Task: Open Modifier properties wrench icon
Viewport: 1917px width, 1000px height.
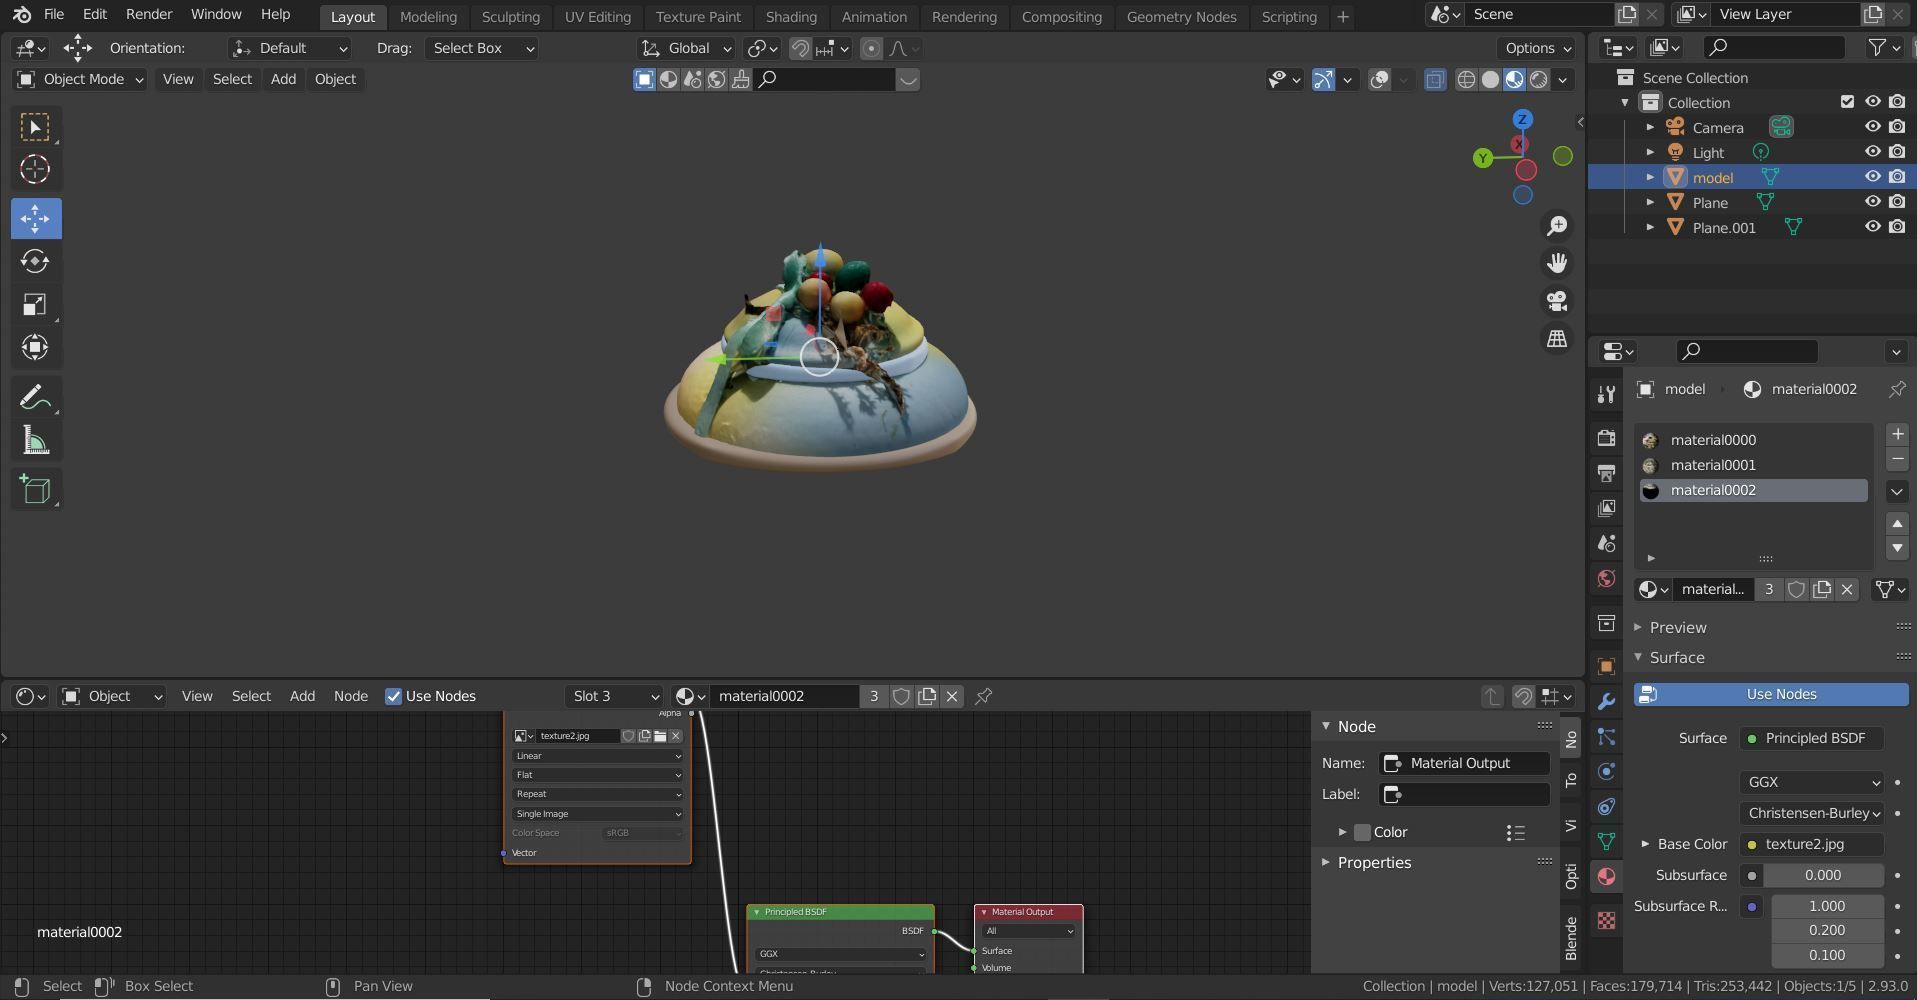Action: pyautogui.click(x=1606, y=702)
